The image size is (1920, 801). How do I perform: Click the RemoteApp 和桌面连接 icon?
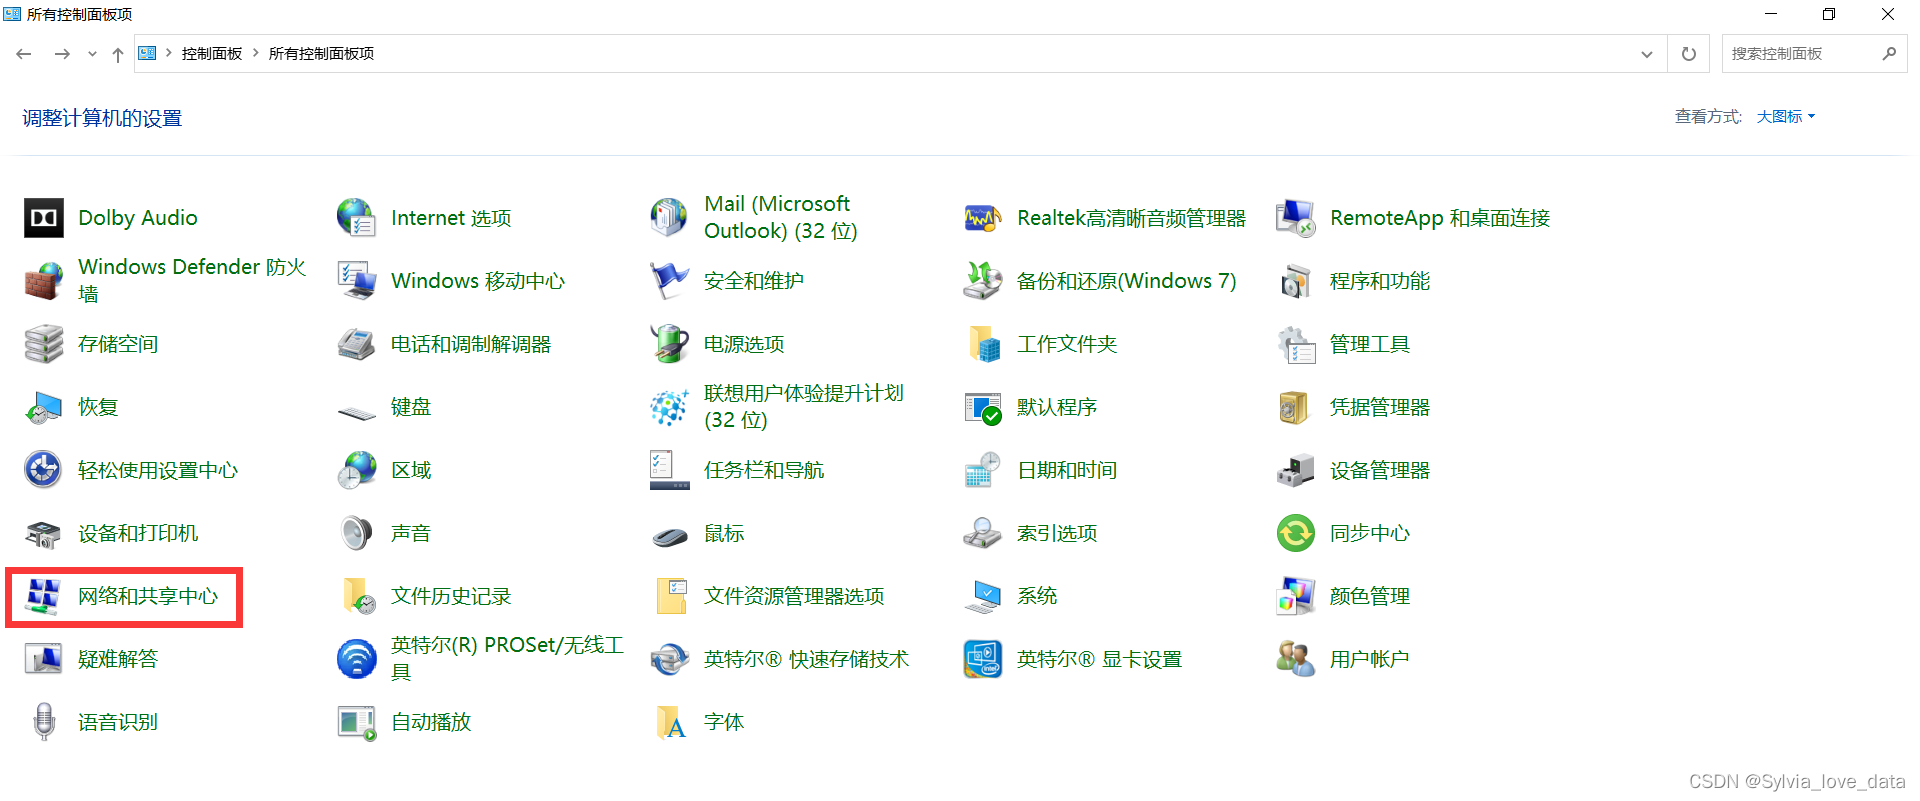(x=1296, y=218)
